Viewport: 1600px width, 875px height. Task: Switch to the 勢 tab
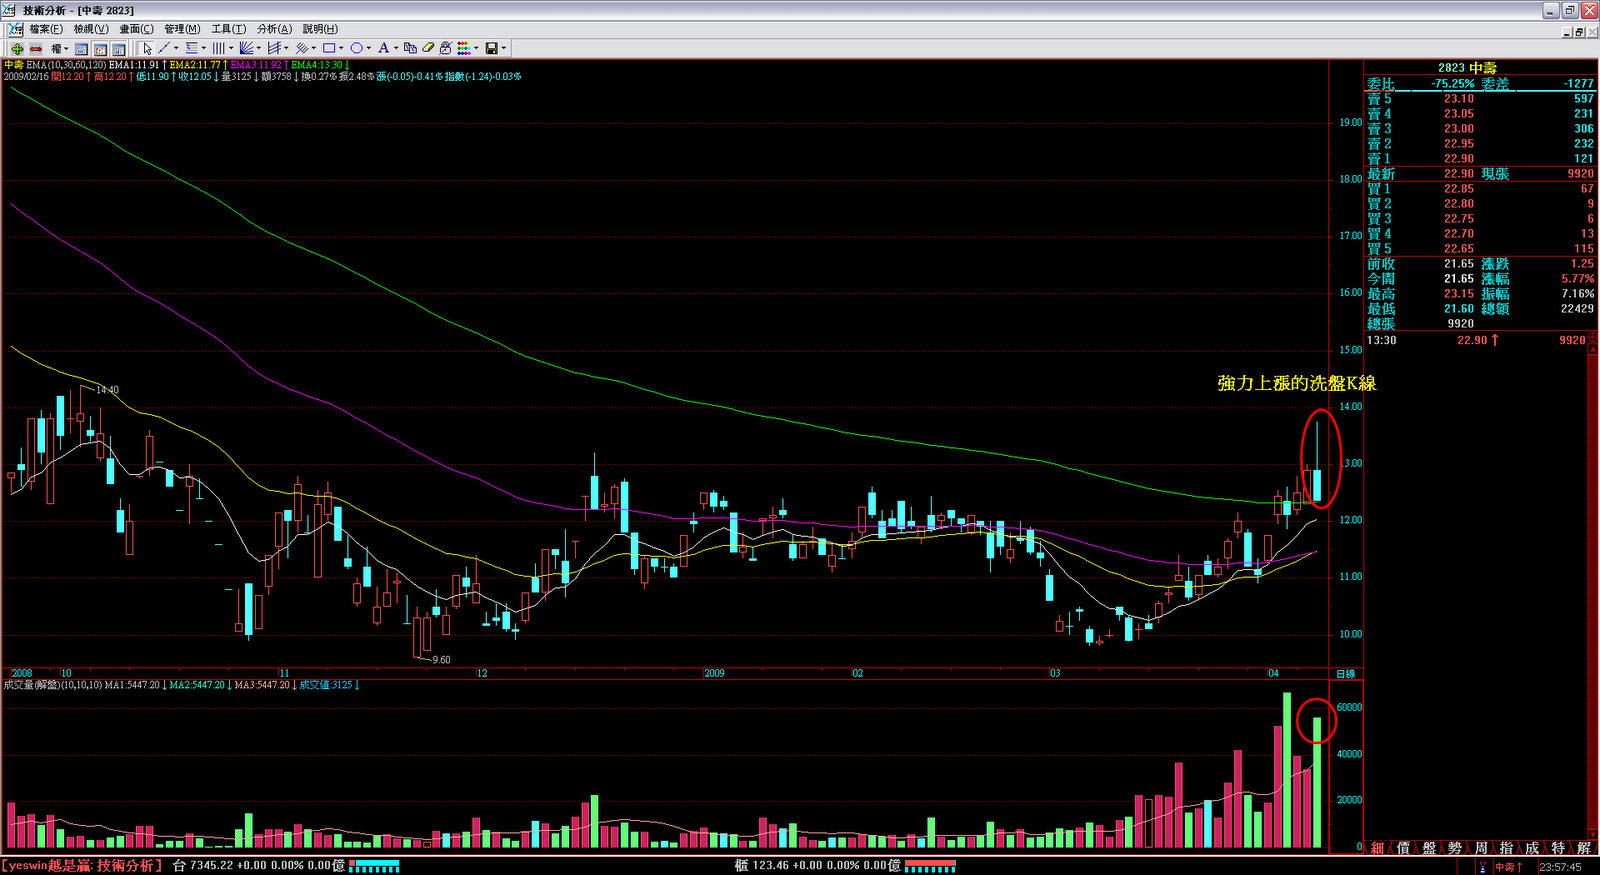[1455, 848]
